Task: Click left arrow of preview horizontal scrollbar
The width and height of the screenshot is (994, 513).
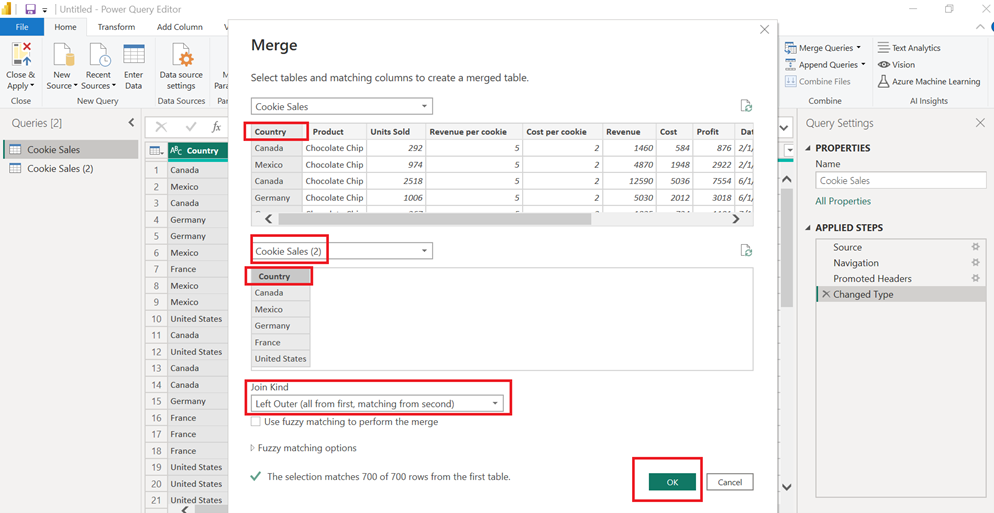Action: click(268, 219)
